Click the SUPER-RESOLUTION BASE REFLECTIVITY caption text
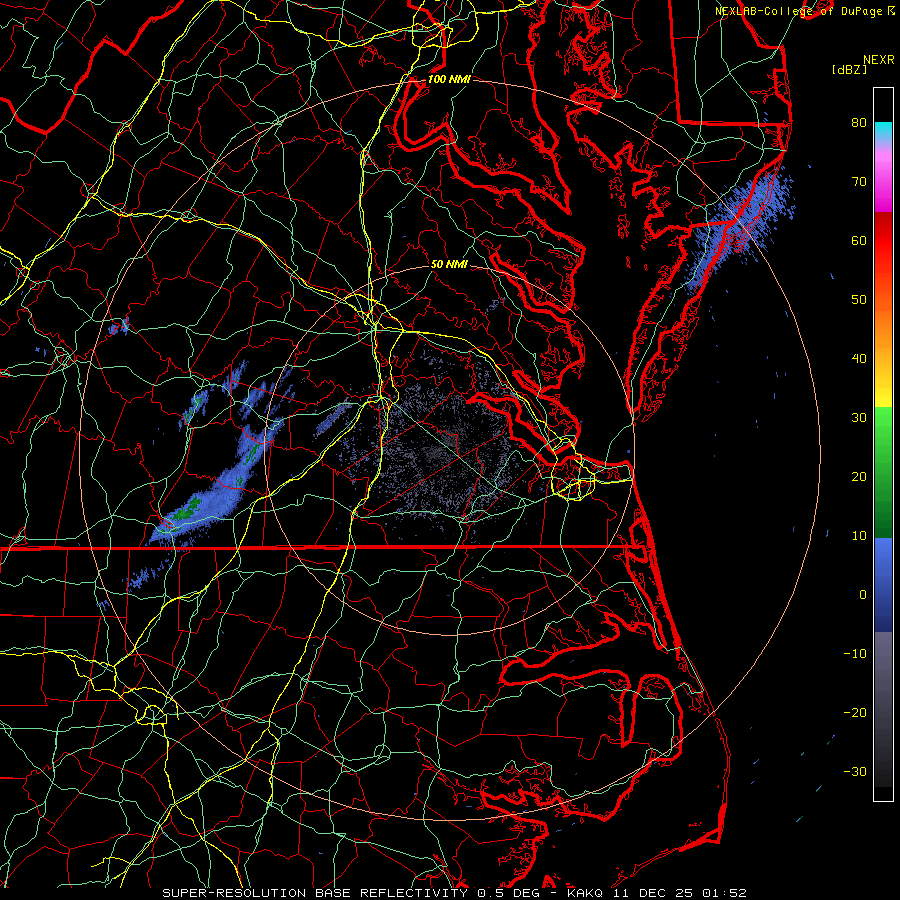The width and height of the screenshot is (900, 900). (315, 893)
